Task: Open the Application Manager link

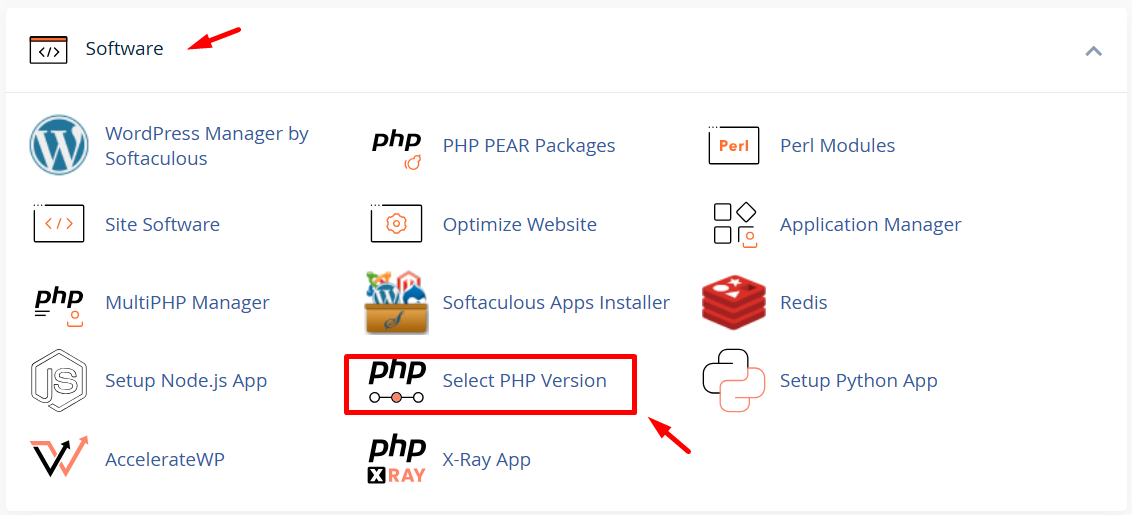Action: pyautogui.click(x=870, y=225)
